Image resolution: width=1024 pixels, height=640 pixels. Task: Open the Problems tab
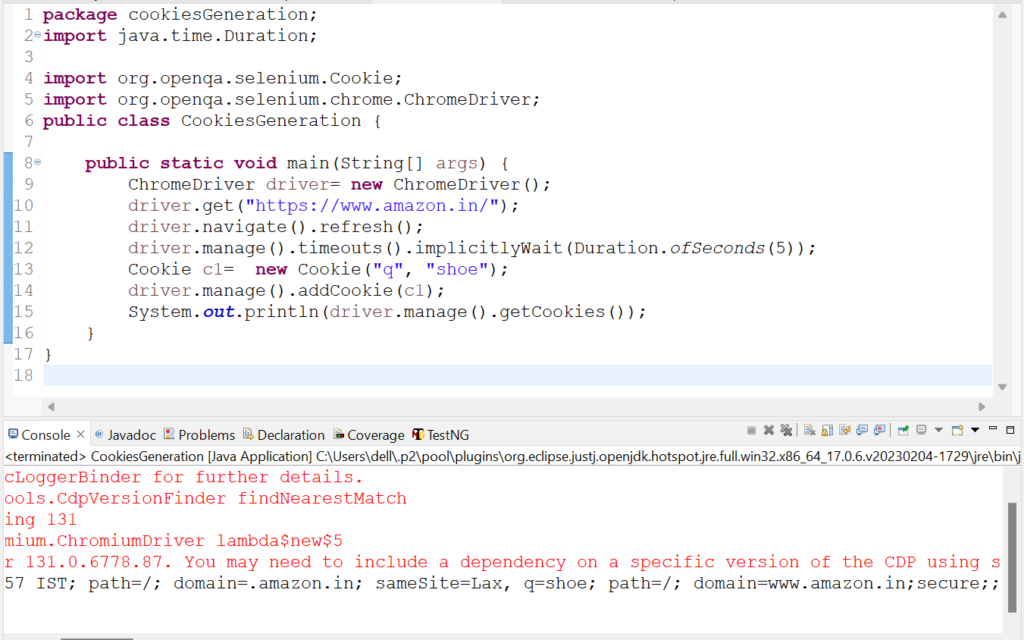pos(199,435)
